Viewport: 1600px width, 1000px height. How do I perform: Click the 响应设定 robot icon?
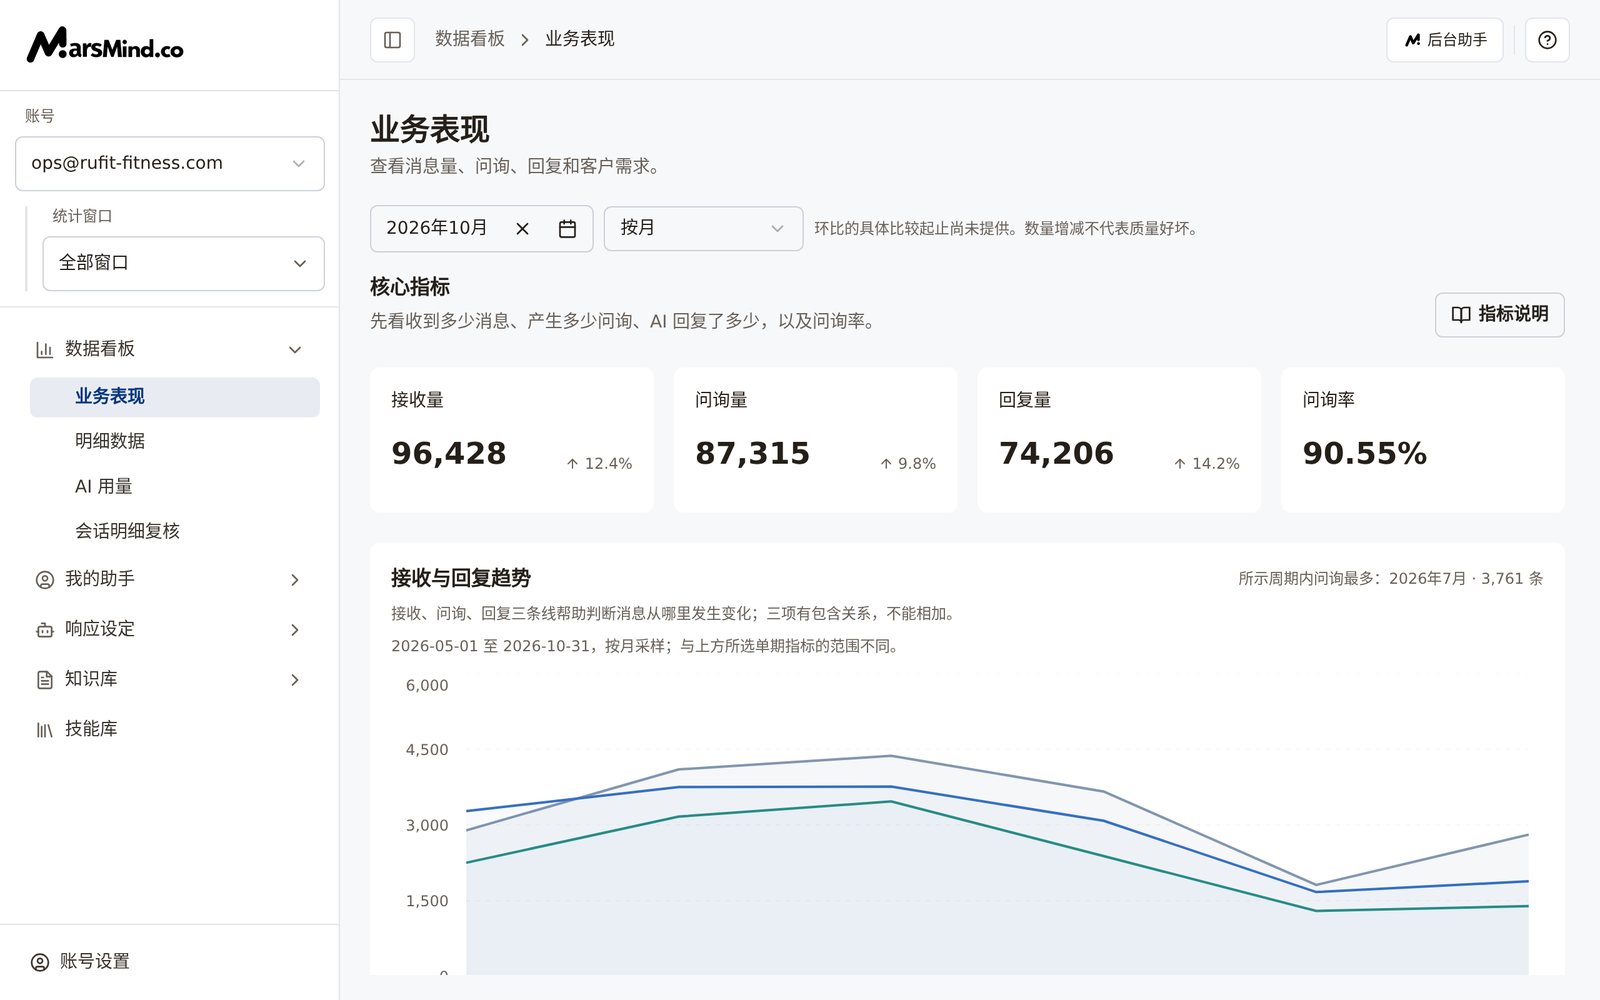44,630
